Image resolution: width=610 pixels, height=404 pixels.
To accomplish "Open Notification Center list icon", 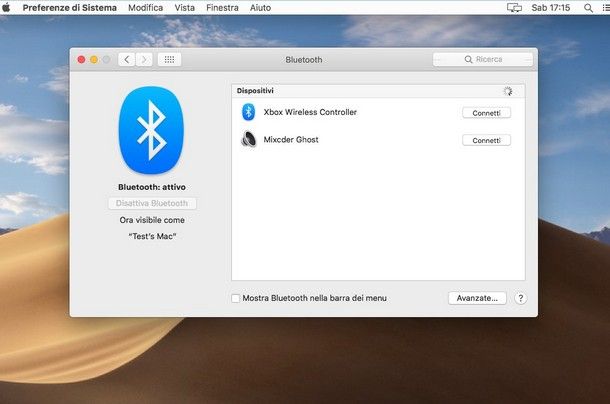I will coord(606,7).
